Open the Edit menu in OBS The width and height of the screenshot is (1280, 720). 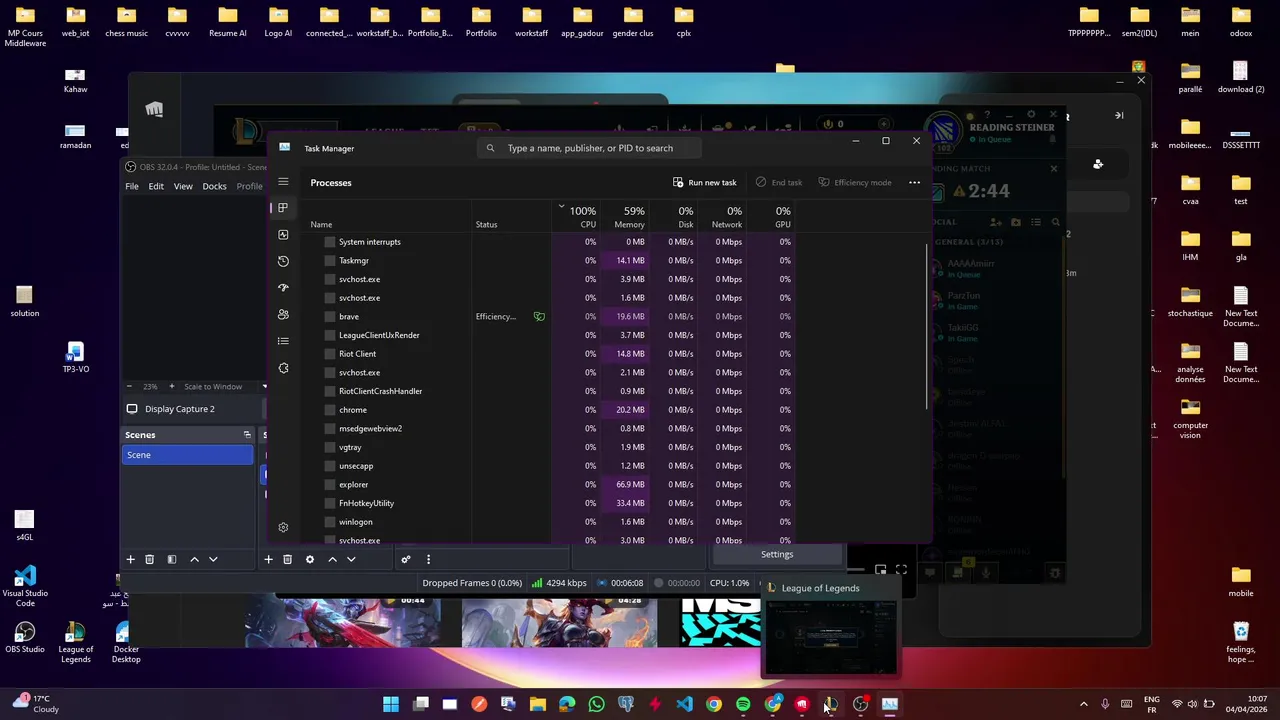(x=156, y=186)
